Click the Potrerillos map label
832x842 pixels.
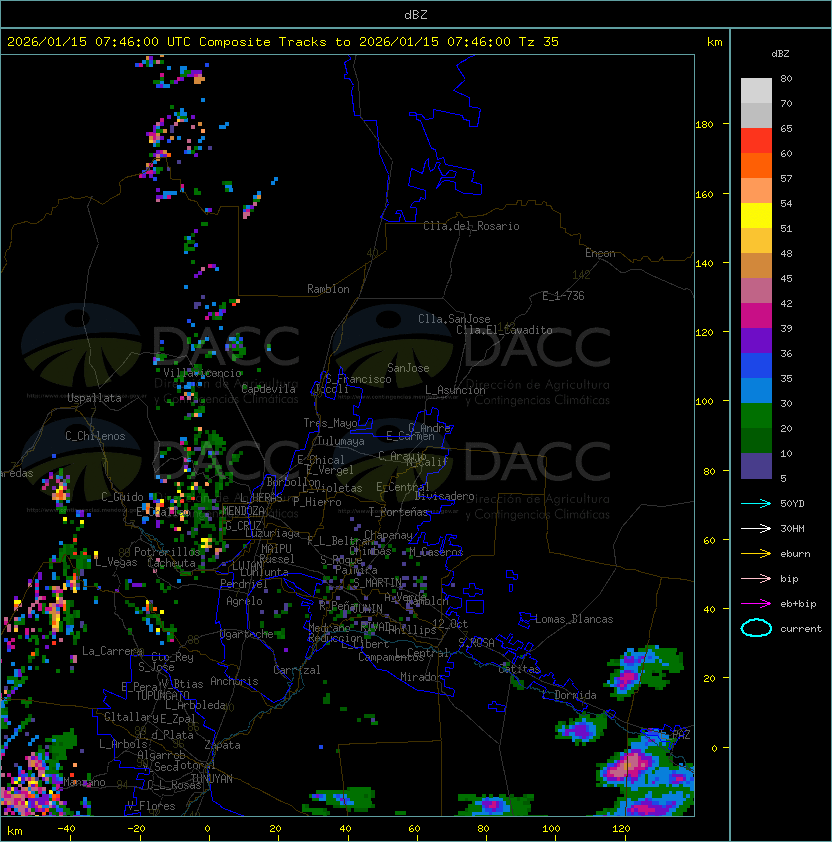point(167,551)
